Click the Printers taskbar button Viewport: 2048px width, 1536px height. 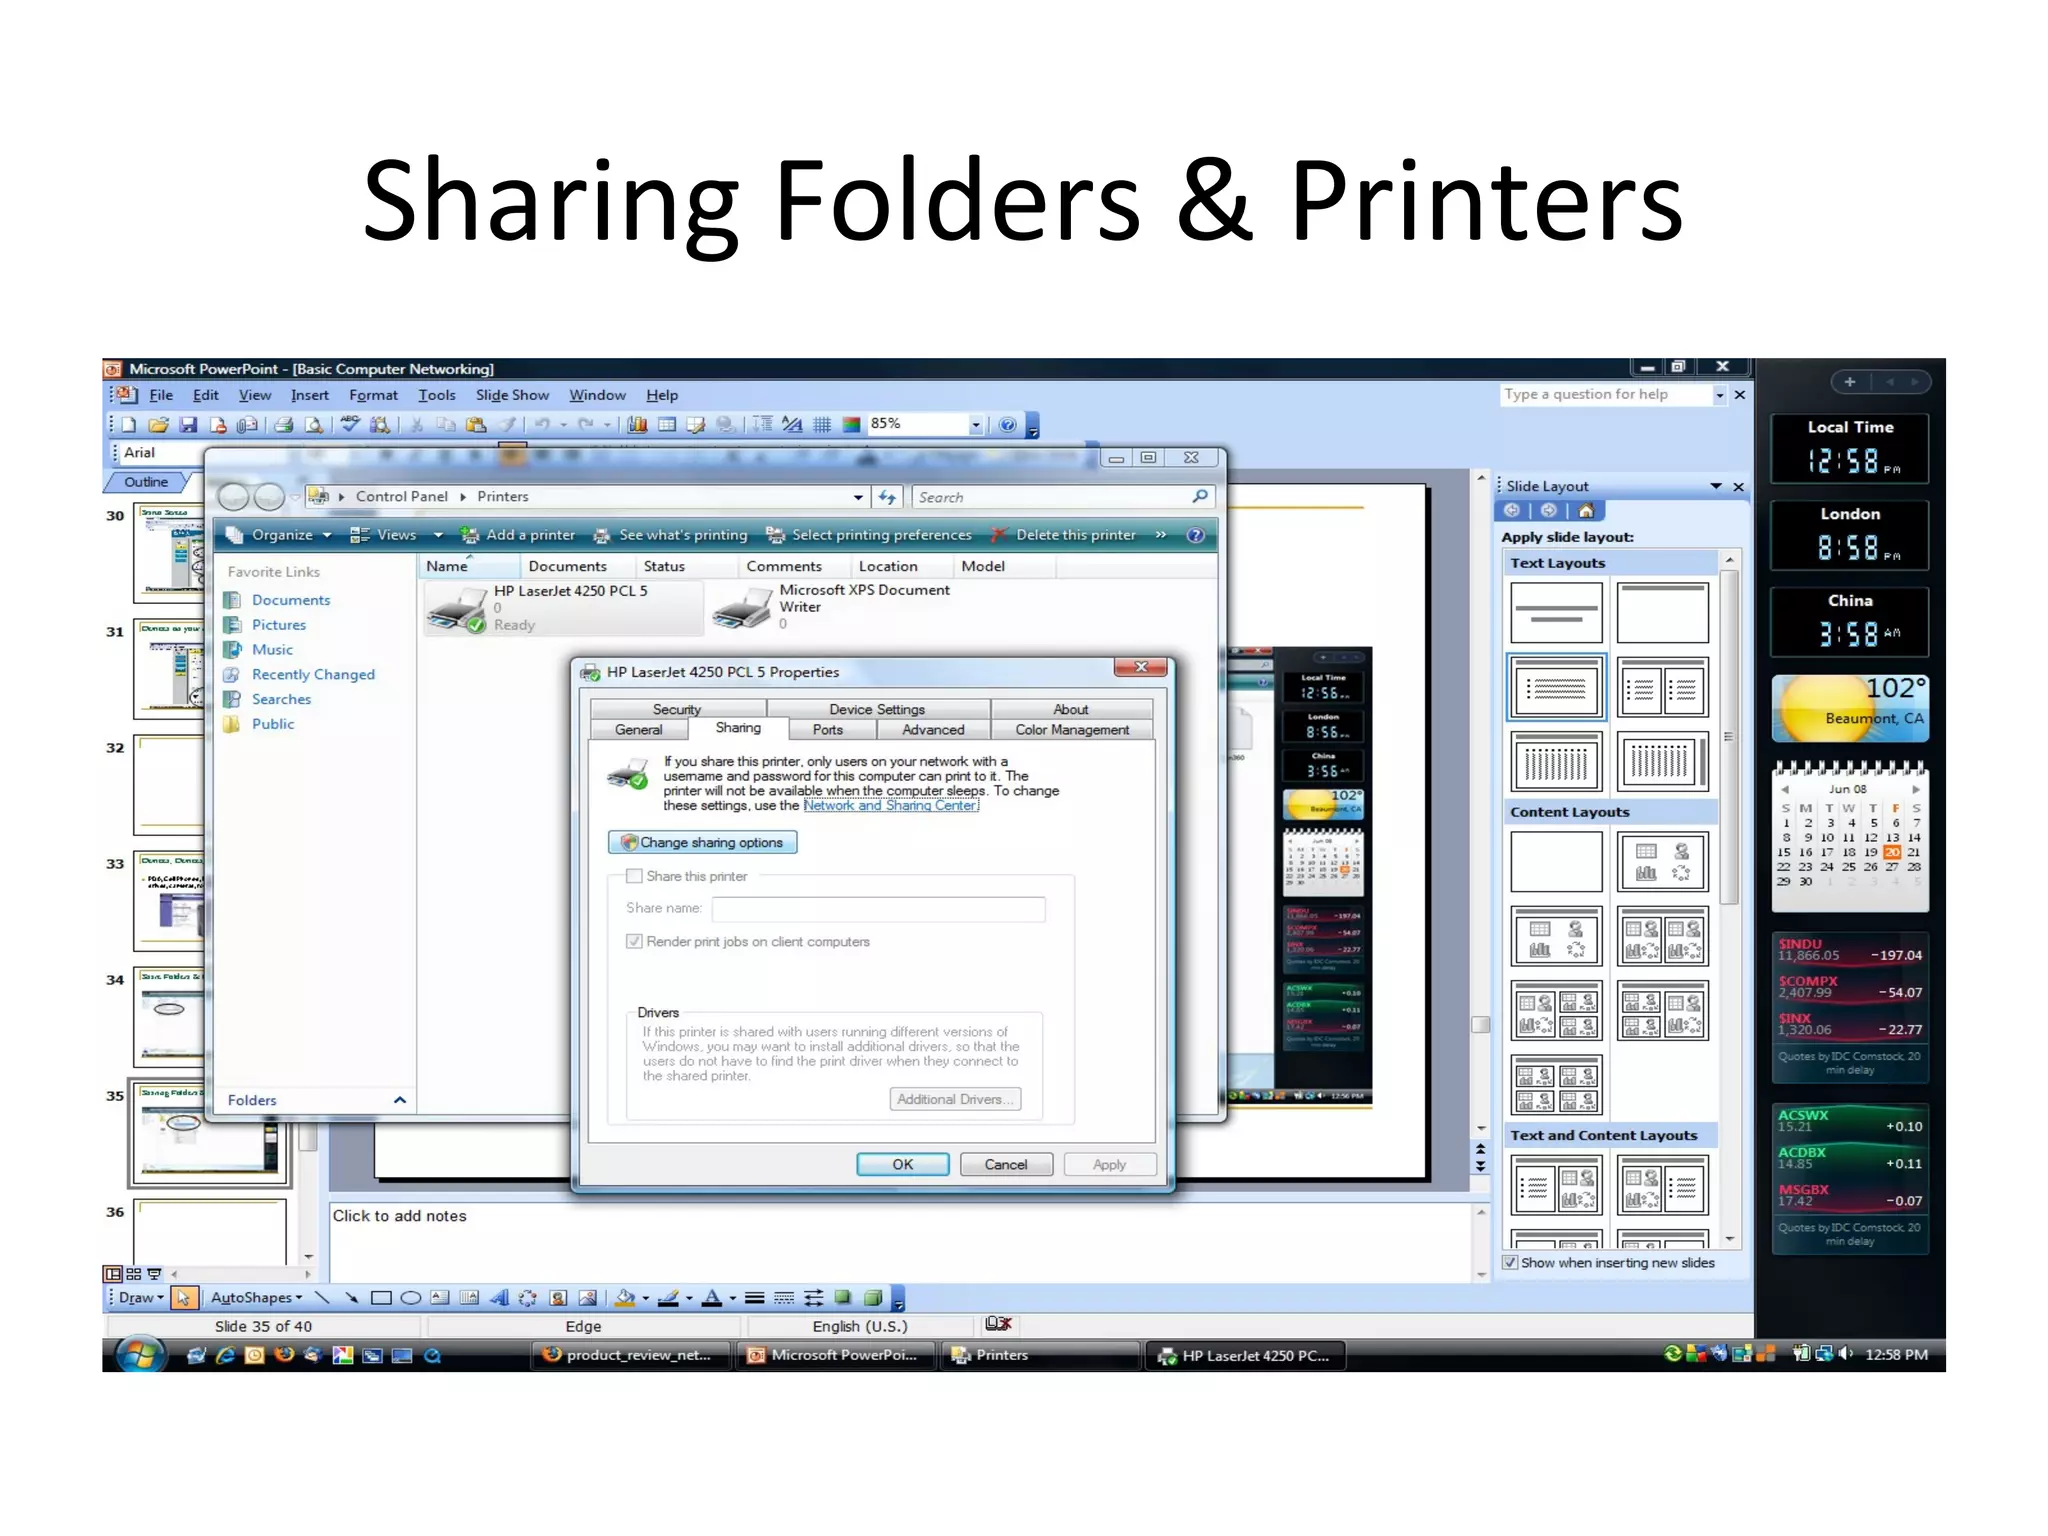pyautogui.click(x=1038, y=1355)
